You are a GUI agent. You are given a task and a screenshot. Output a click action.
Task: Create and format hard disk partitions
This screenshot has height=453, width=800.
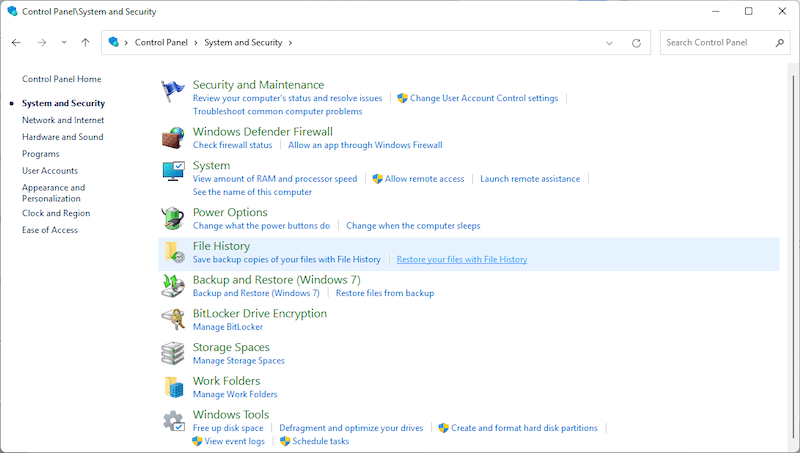point(524,428)
